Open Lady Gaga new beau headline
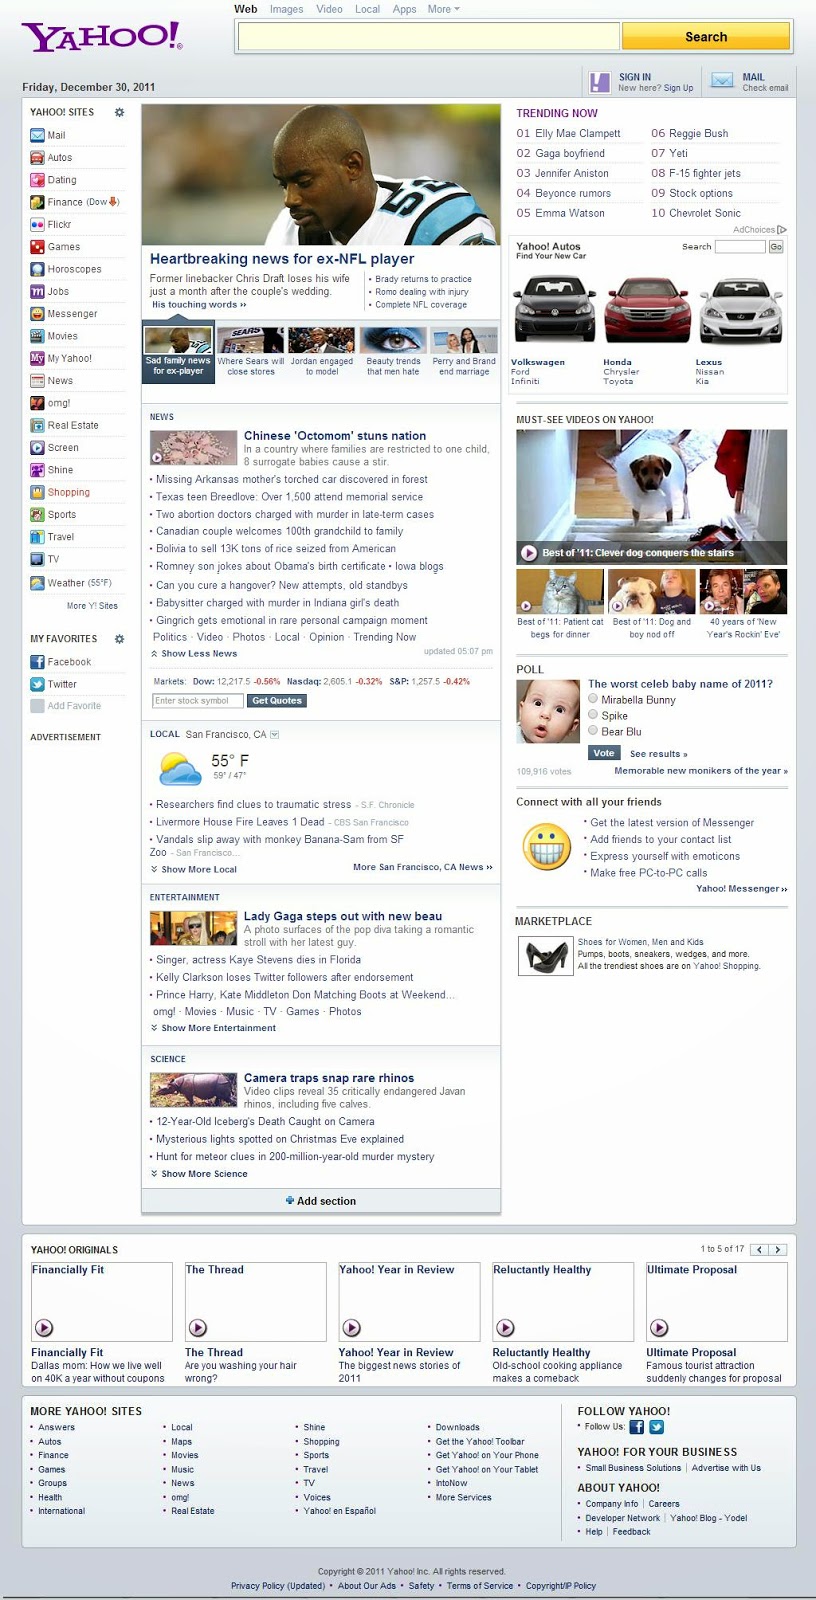The image size is (816, 1600). coord(343,916)
